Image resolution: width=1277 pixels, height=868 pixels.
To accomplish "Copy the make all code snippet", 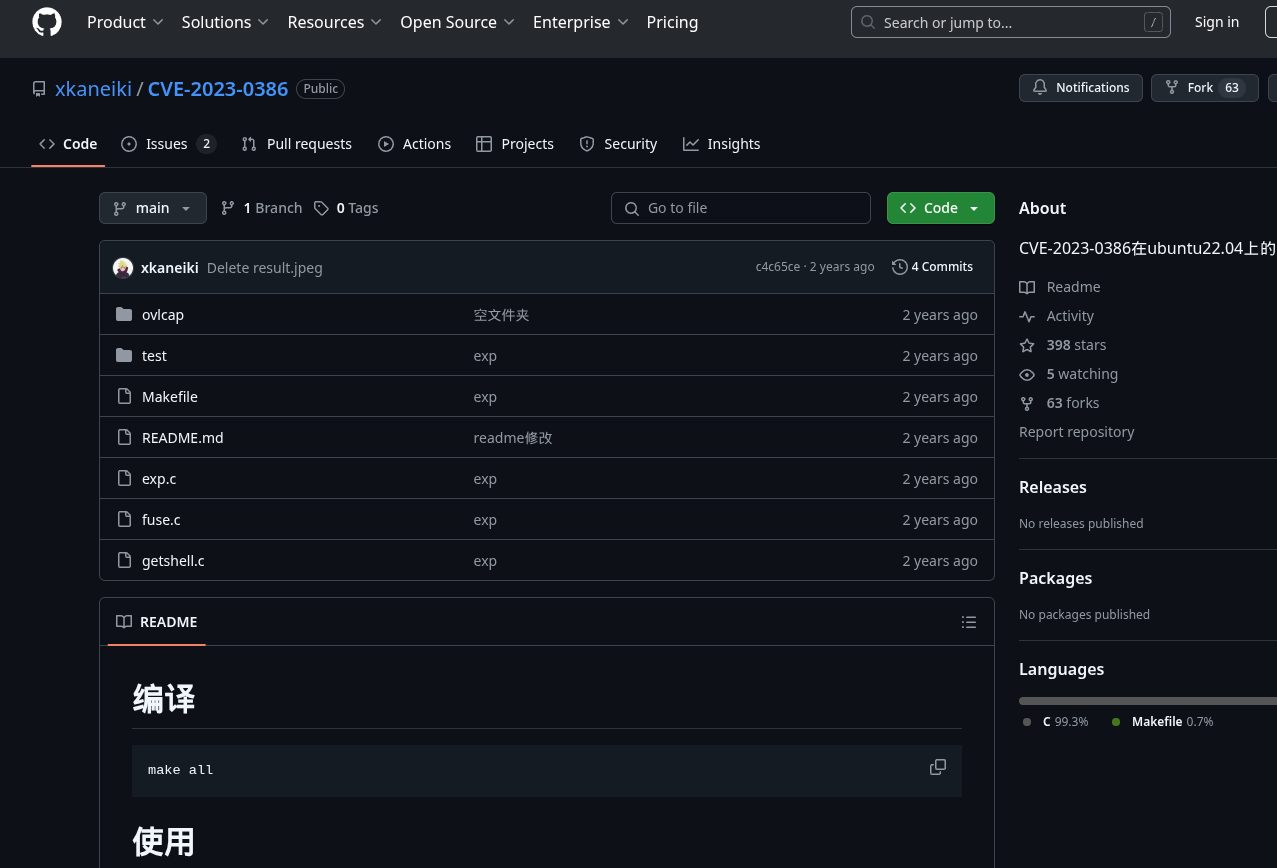I will tap(938, 767).
